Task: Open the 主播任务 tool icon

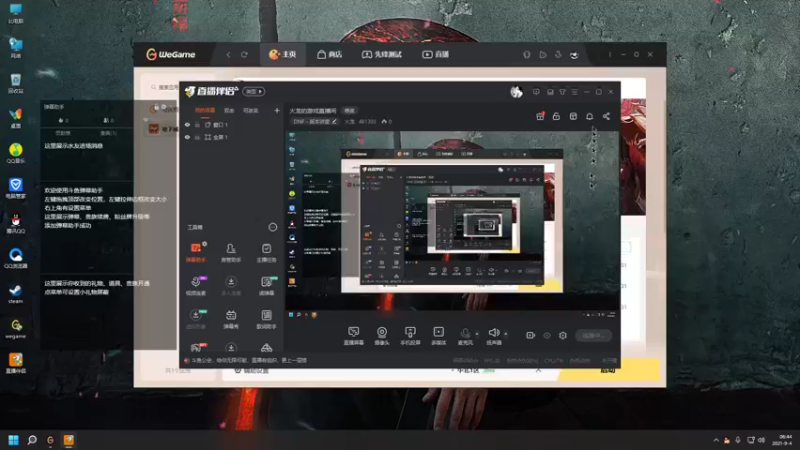Action: pos(266,253)
